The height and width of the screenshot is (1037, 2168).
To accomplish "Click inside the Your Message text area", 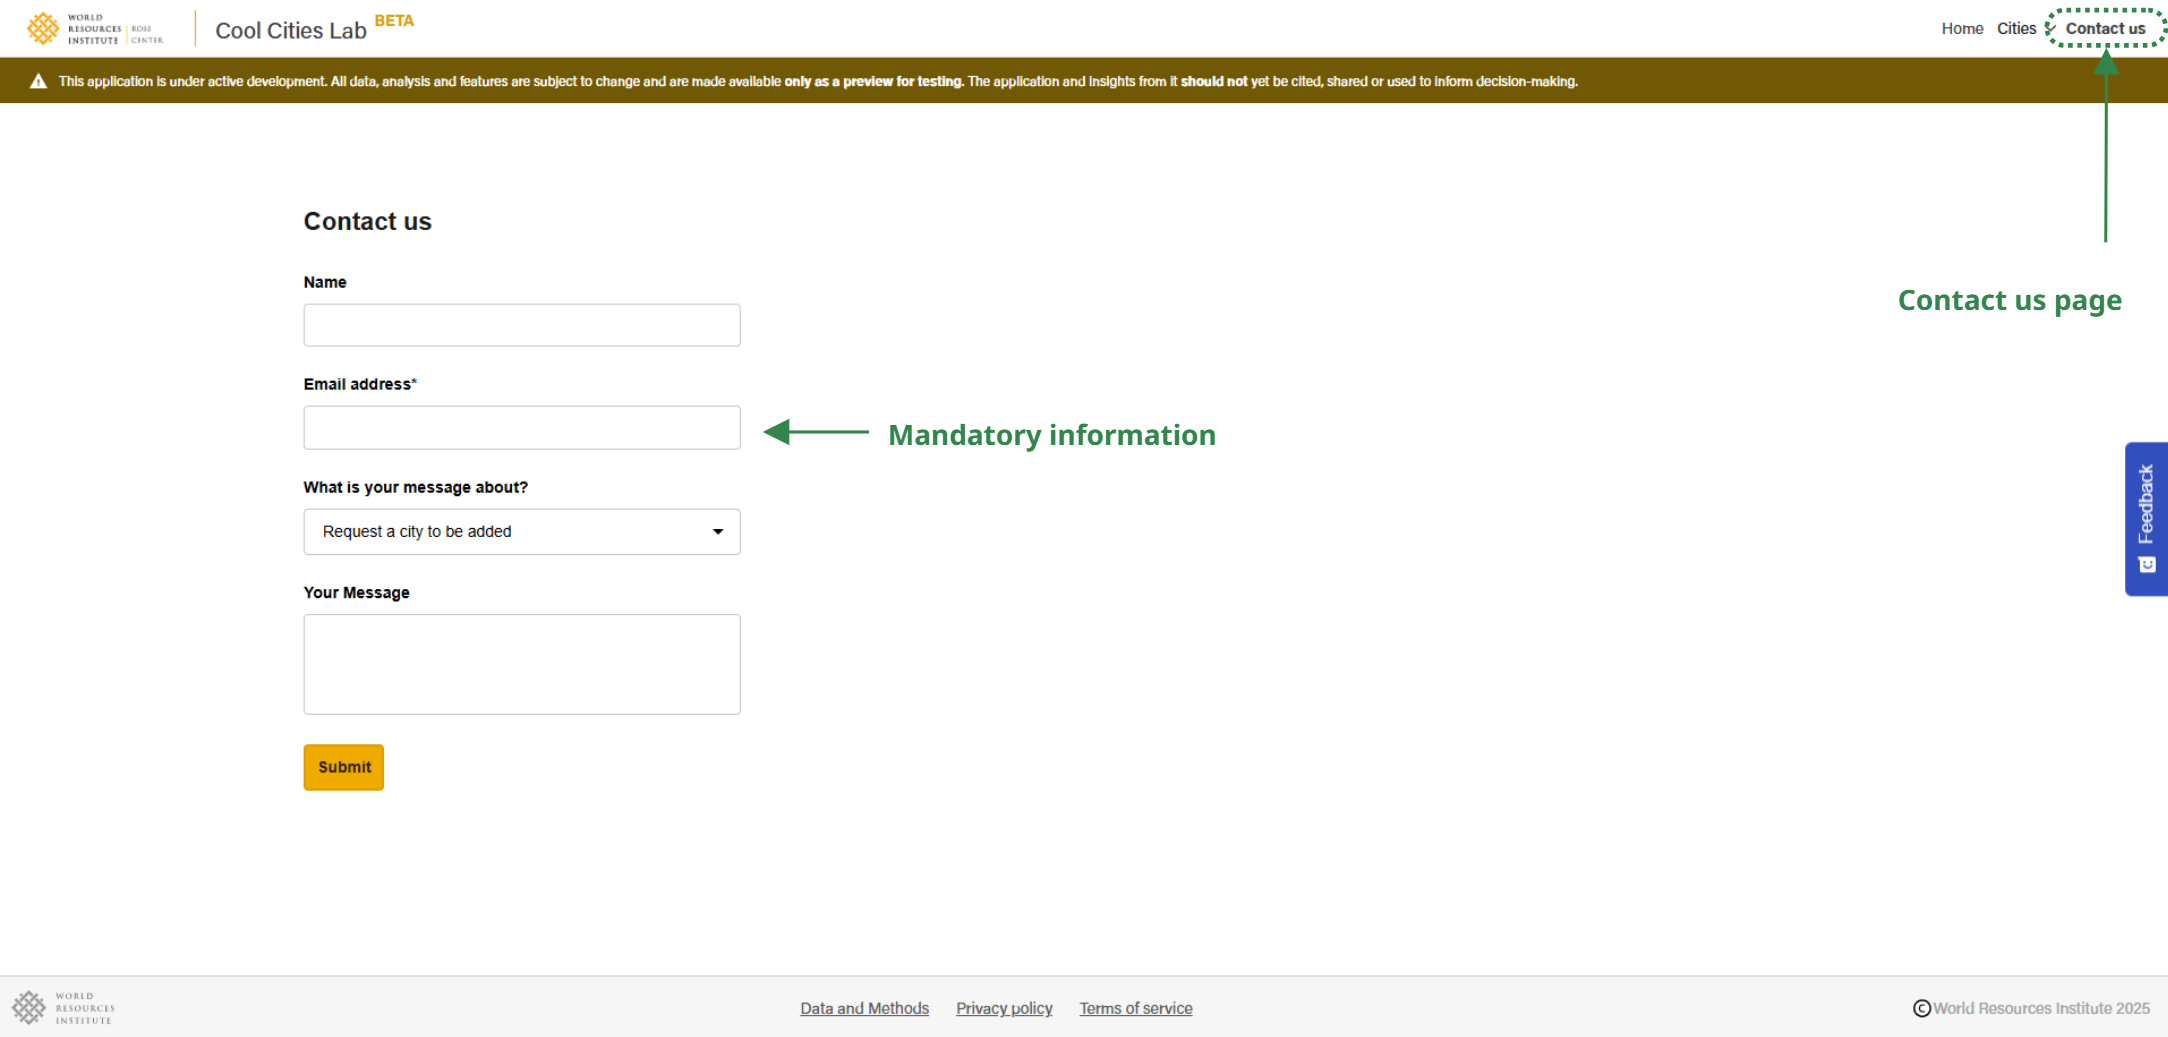I will tap(521, 664).
